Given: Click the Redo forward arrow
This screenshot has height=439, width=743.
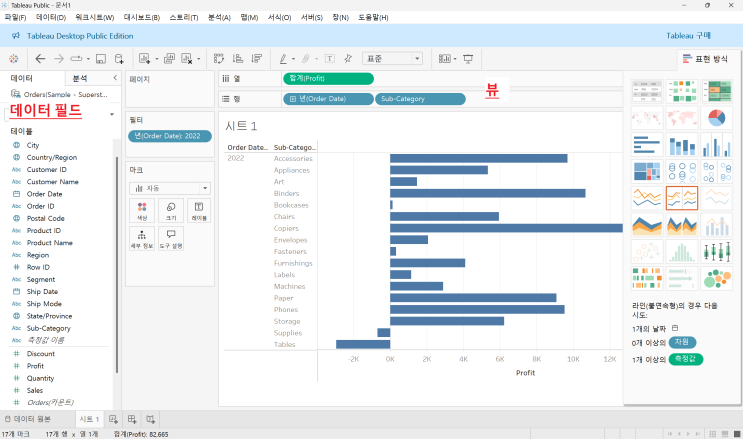Looking at the screenshot, I should coord(59,59).
